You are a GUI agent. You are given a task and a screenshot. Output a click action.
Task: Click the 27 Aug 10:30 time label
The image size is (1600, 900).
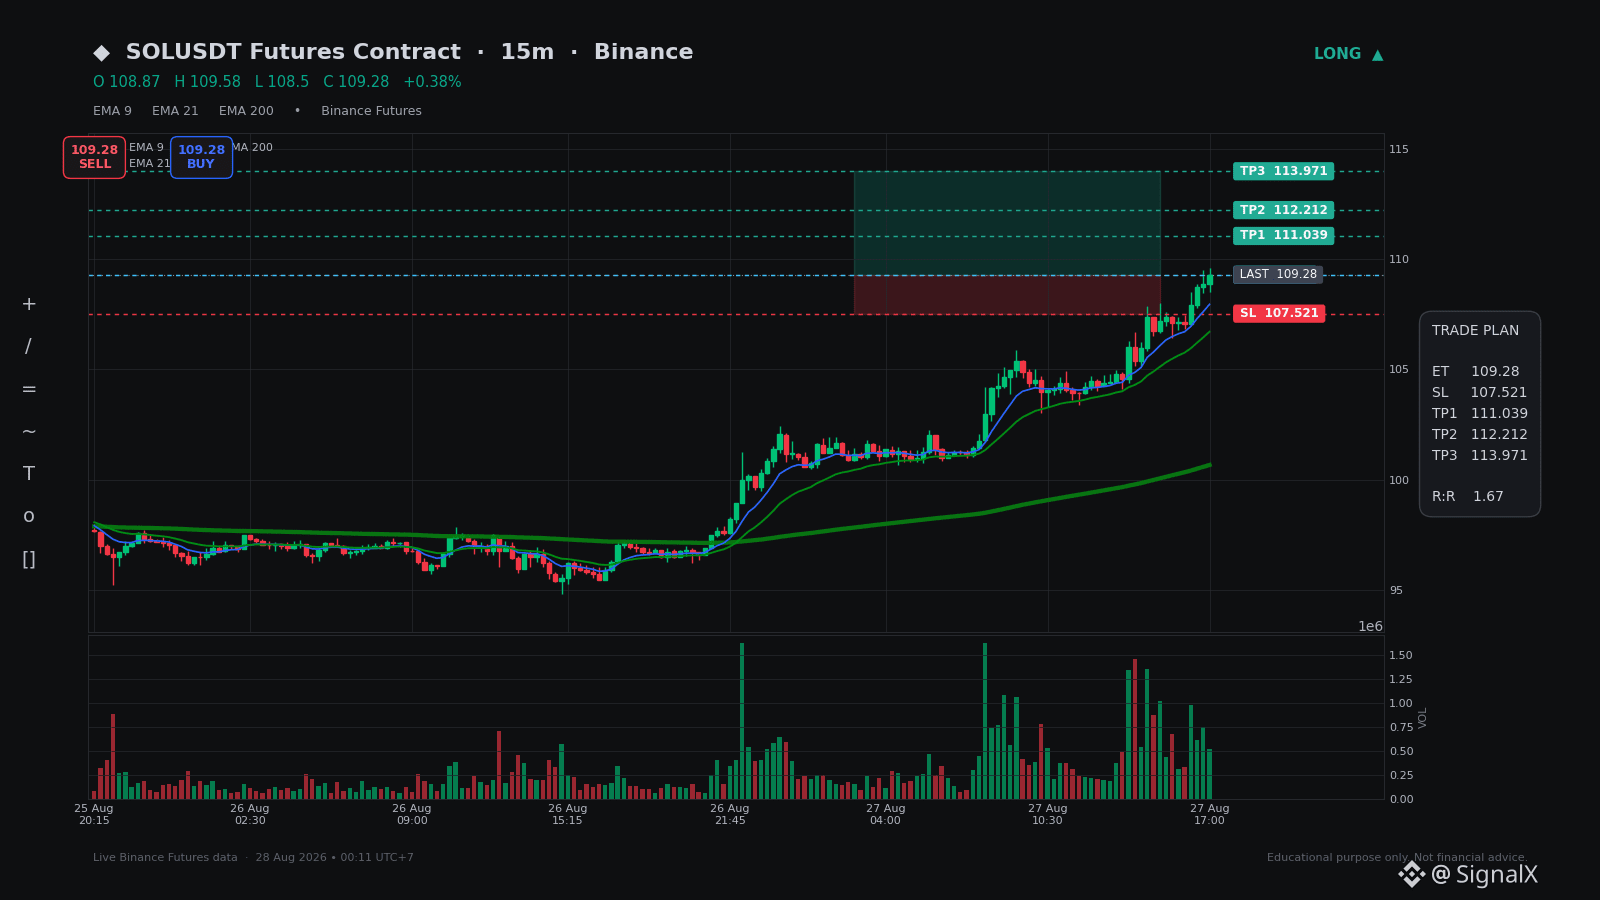(1048, 814)
